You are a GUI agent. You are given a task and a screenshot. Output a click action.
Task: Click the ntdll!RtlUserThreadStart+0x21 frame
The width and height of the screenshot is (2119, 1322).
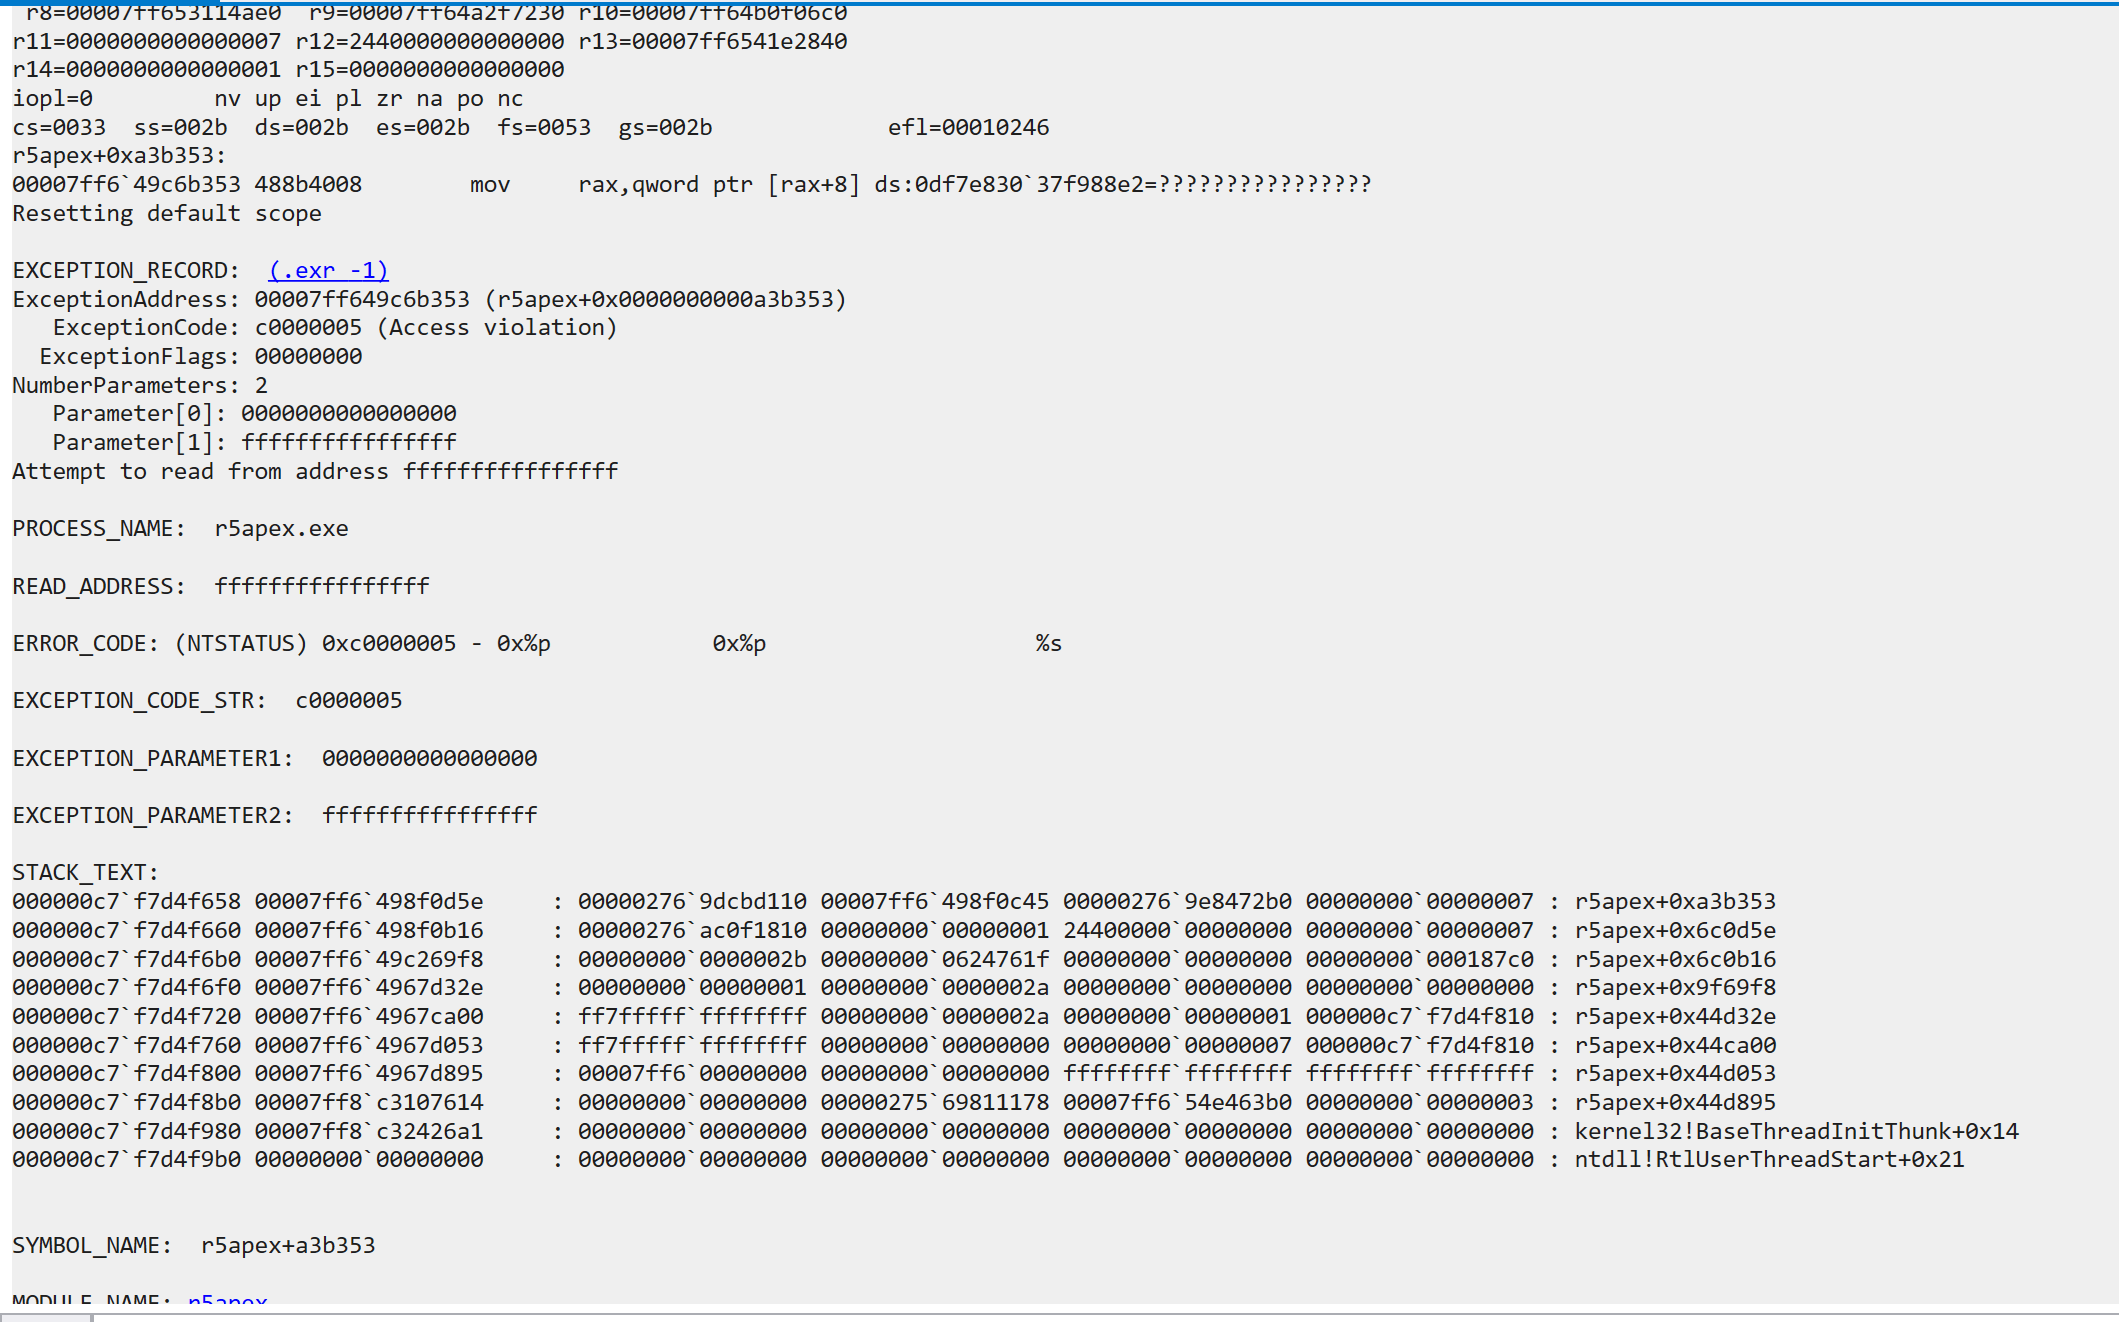click(1769, 1160)
